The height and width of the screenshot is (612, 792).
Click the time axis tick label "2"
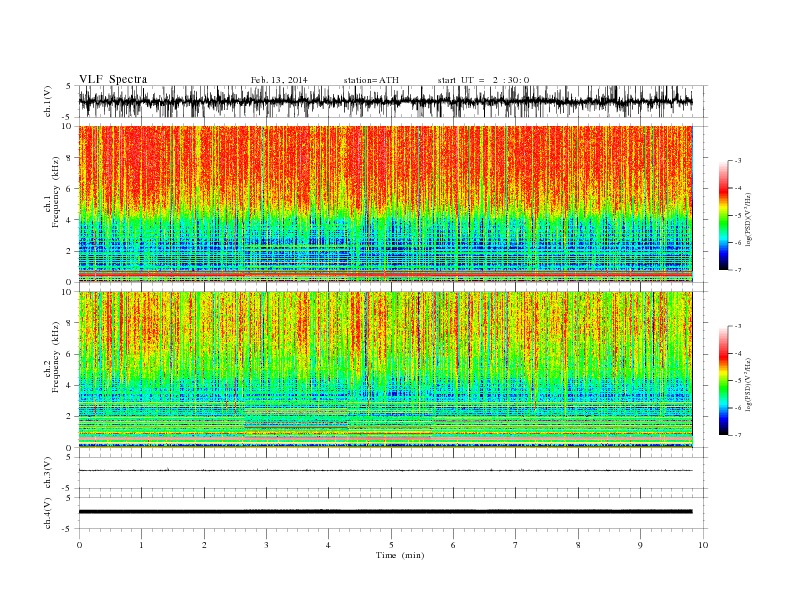tap(204, 545)
